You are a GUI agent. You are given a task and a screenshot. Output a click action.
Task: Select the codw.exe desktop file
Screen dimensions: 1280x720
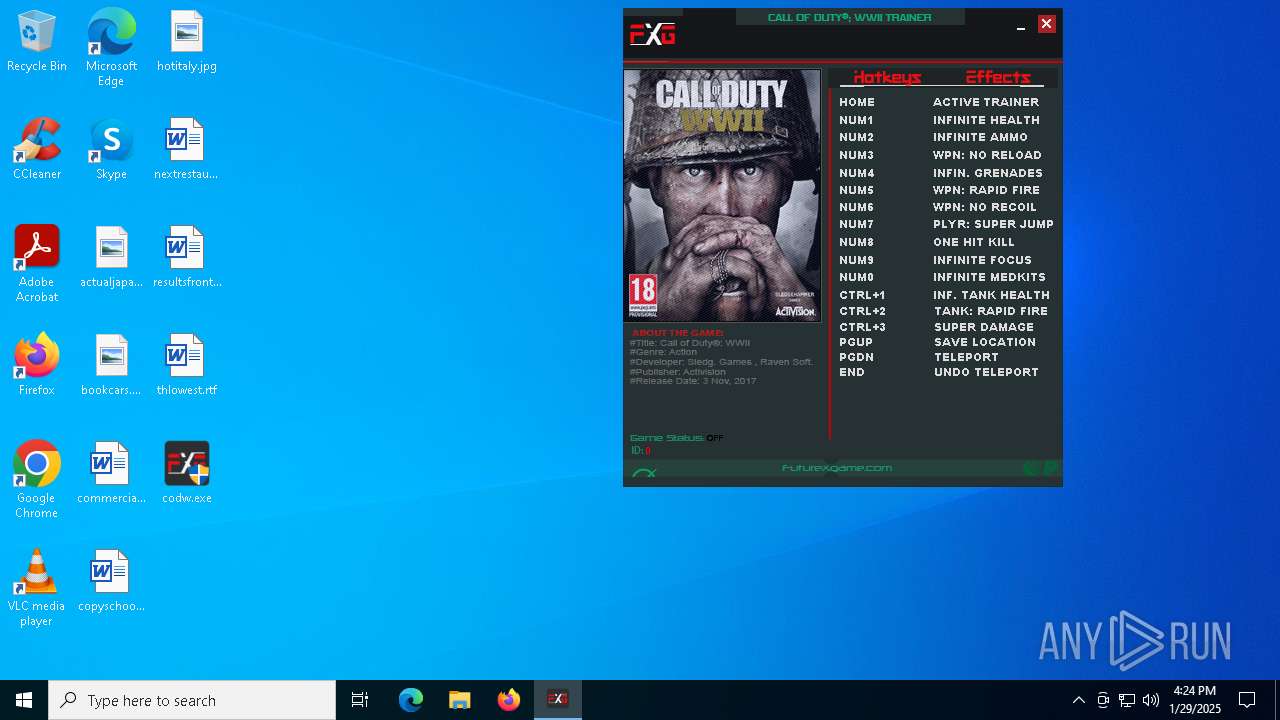187,474
